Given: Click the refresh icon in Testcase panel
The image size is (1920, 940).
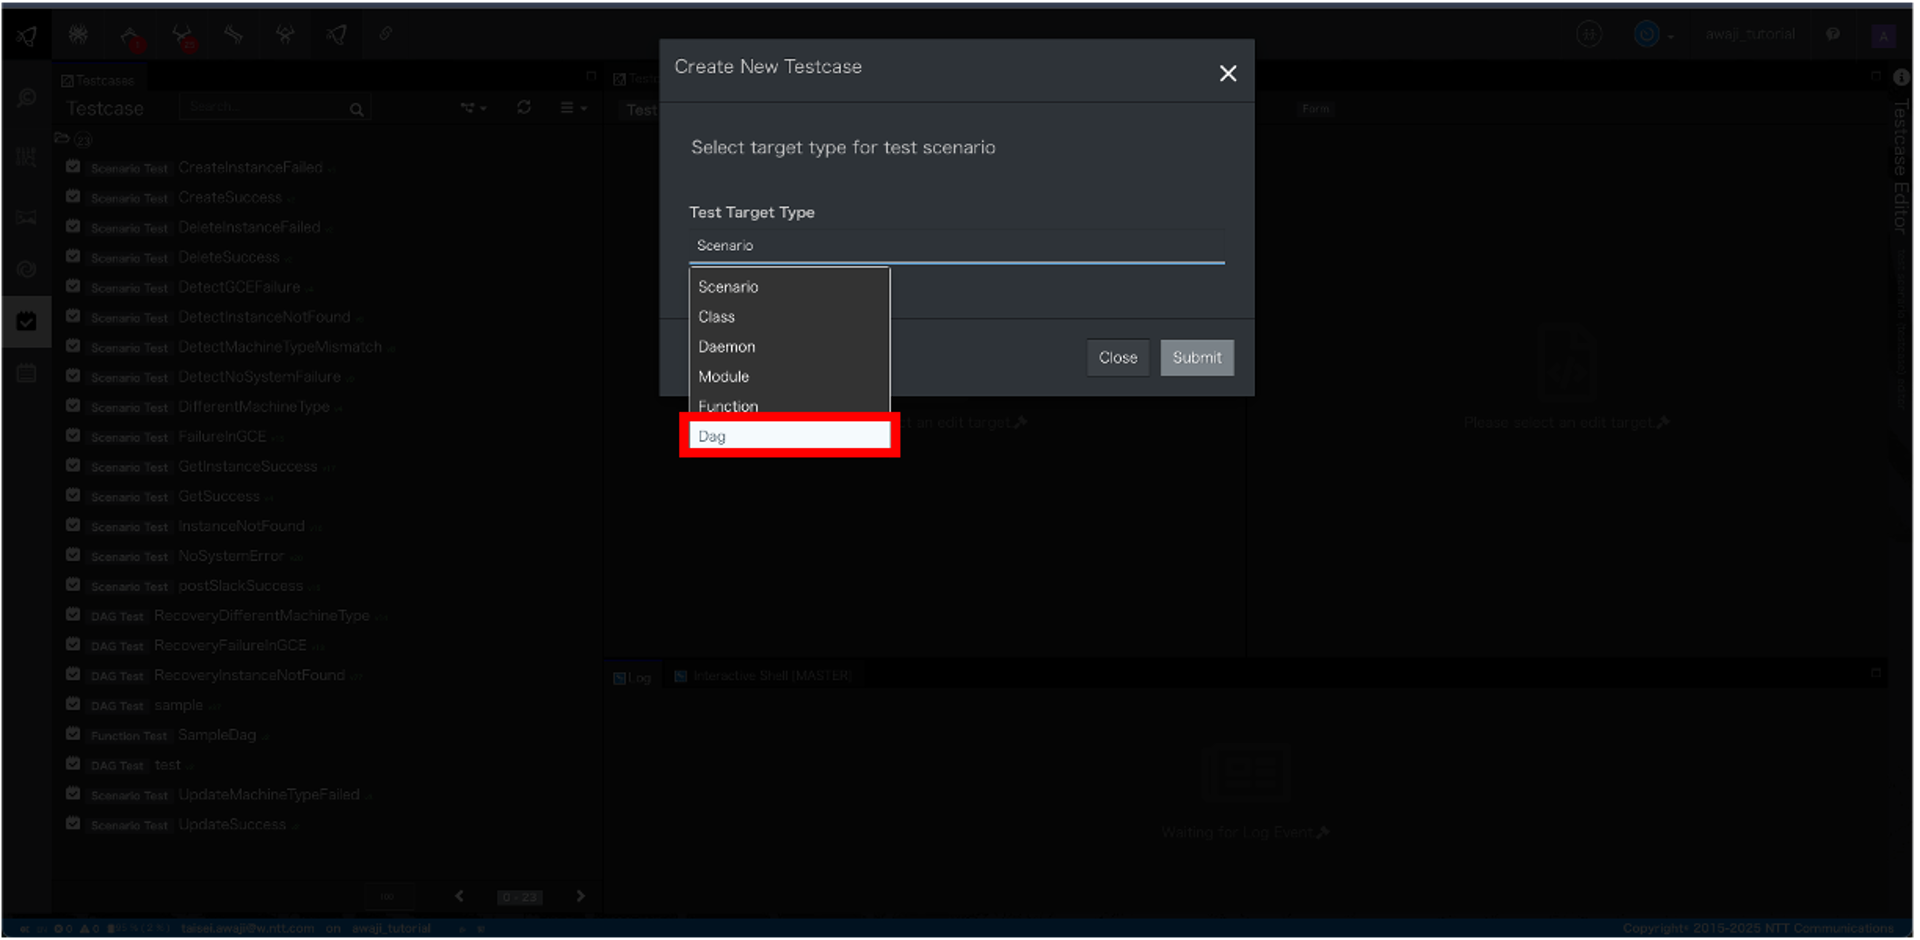Looking at the screenshot, I should (x=524, y=107).
